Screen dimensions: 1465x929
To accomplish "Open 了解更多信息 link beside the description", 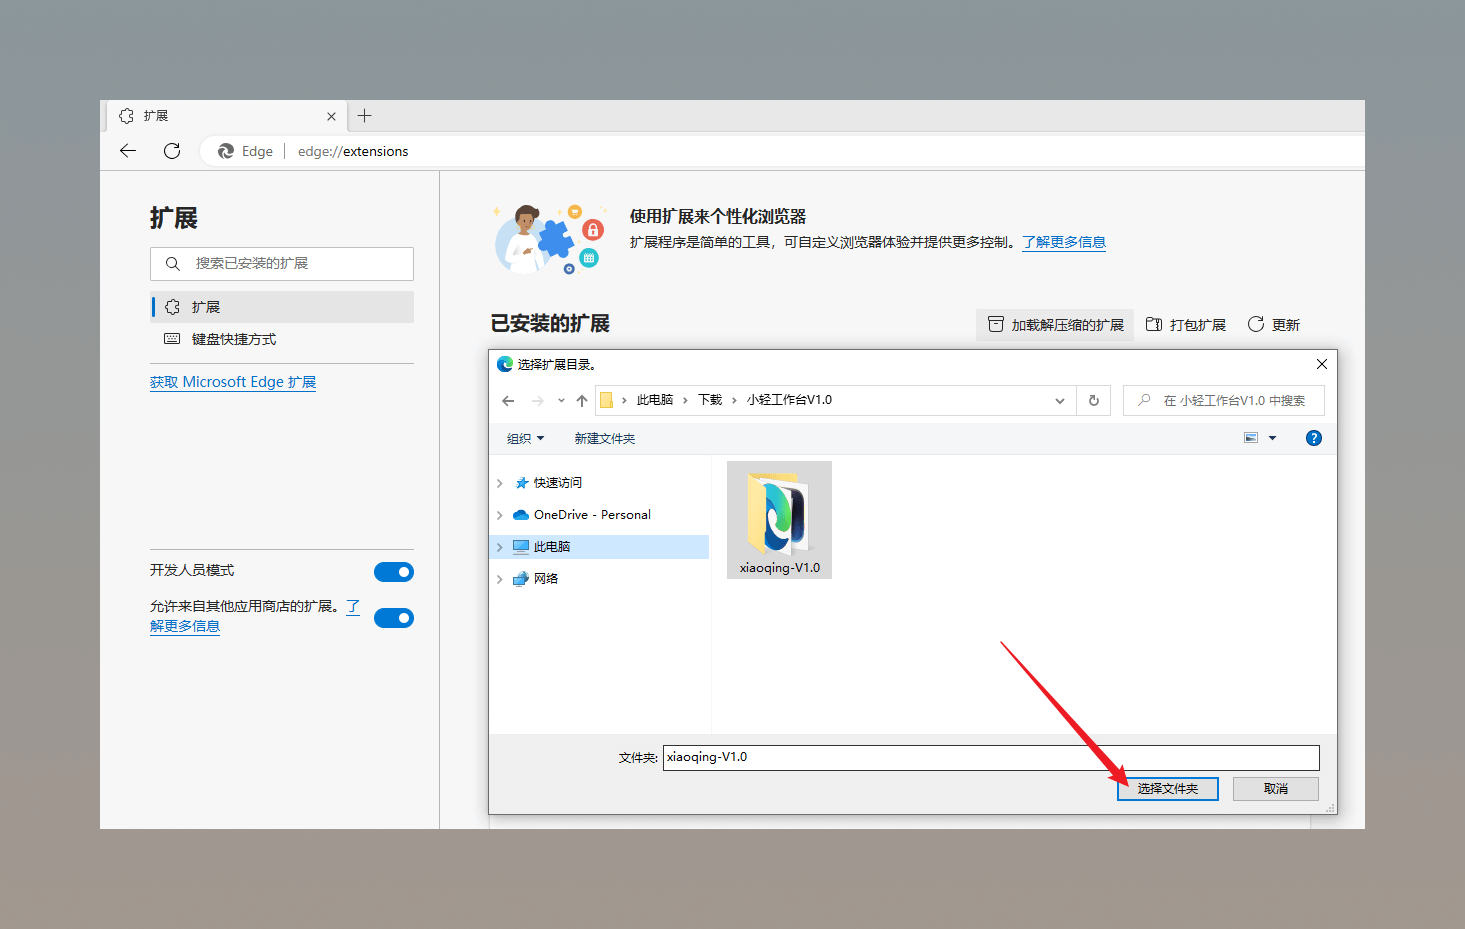I will [x=1064, y=242].
